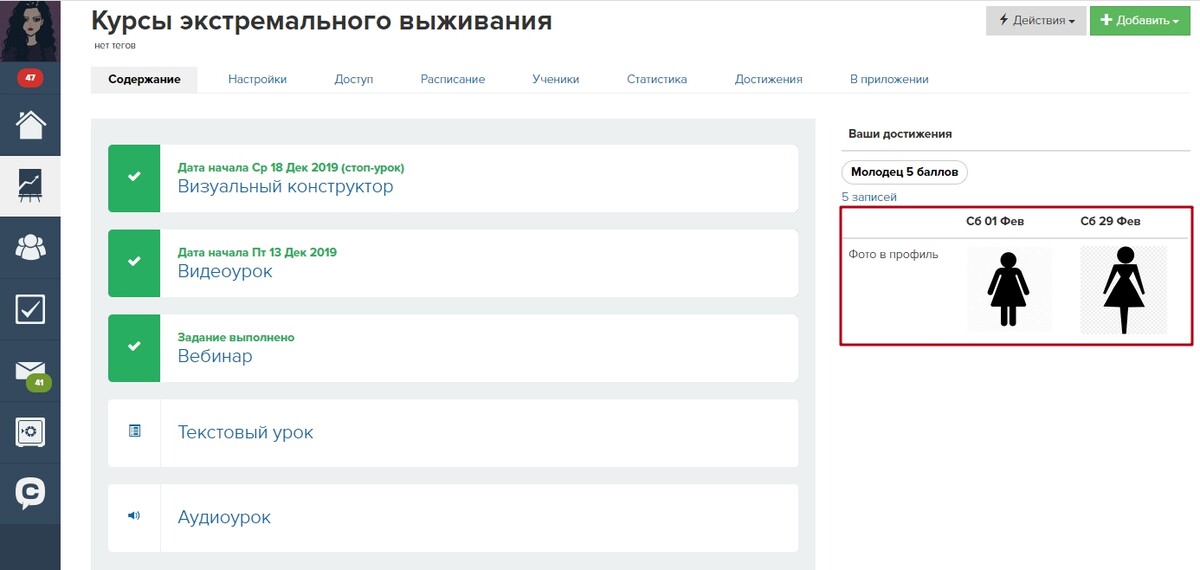Open the Текстовый урок lesson
Screen dimensions: 1200x570
[x=245, y=433]
